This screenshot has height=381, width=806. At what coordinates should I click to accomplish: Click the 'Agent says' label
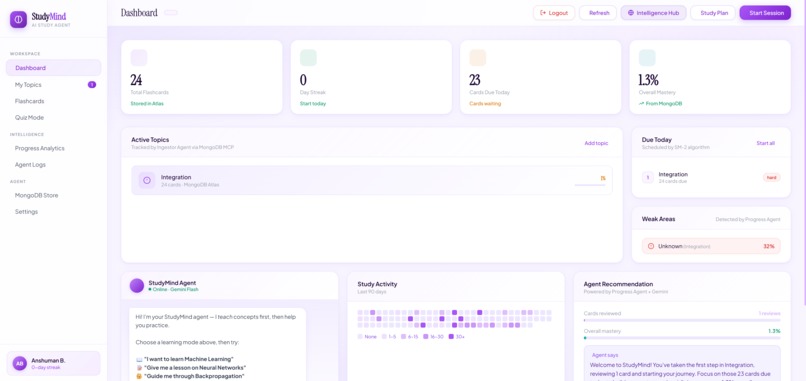pyautogui.click(x=605, y=355)
